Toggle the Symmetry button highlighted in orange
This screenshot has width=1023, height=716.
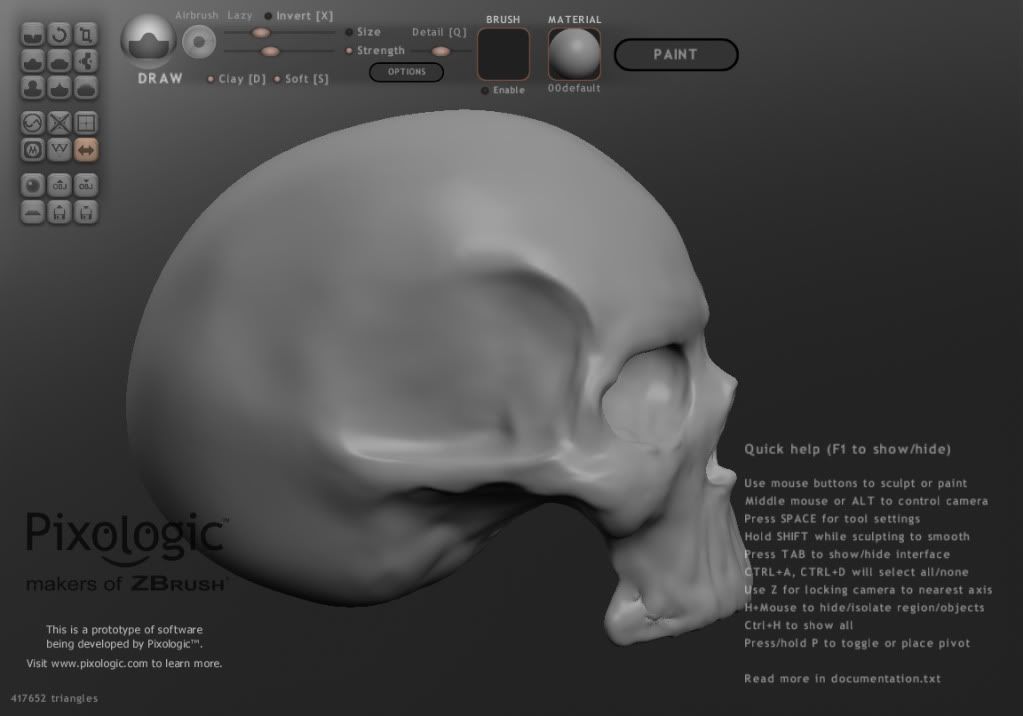click(86, 150)
